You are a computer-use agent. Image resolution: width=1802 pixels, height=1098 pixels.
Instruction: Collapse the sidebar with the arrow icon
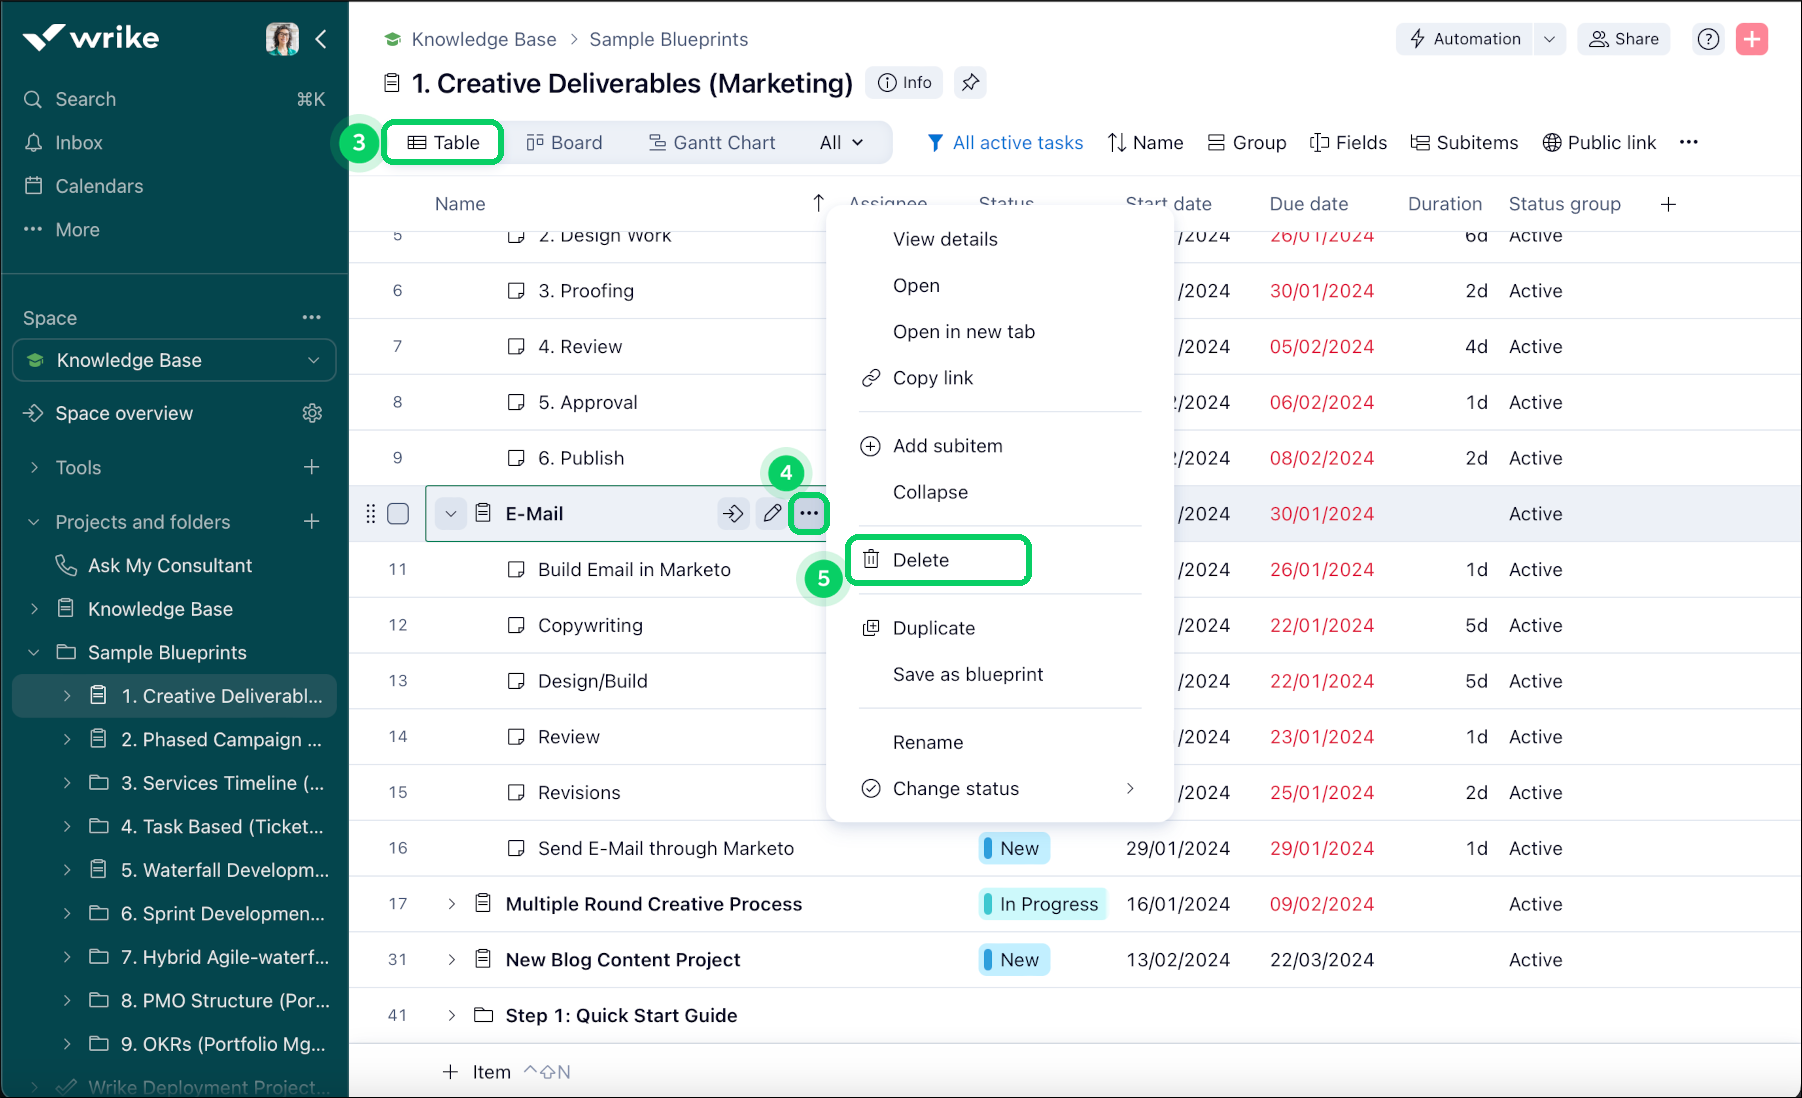coord(321,39)
